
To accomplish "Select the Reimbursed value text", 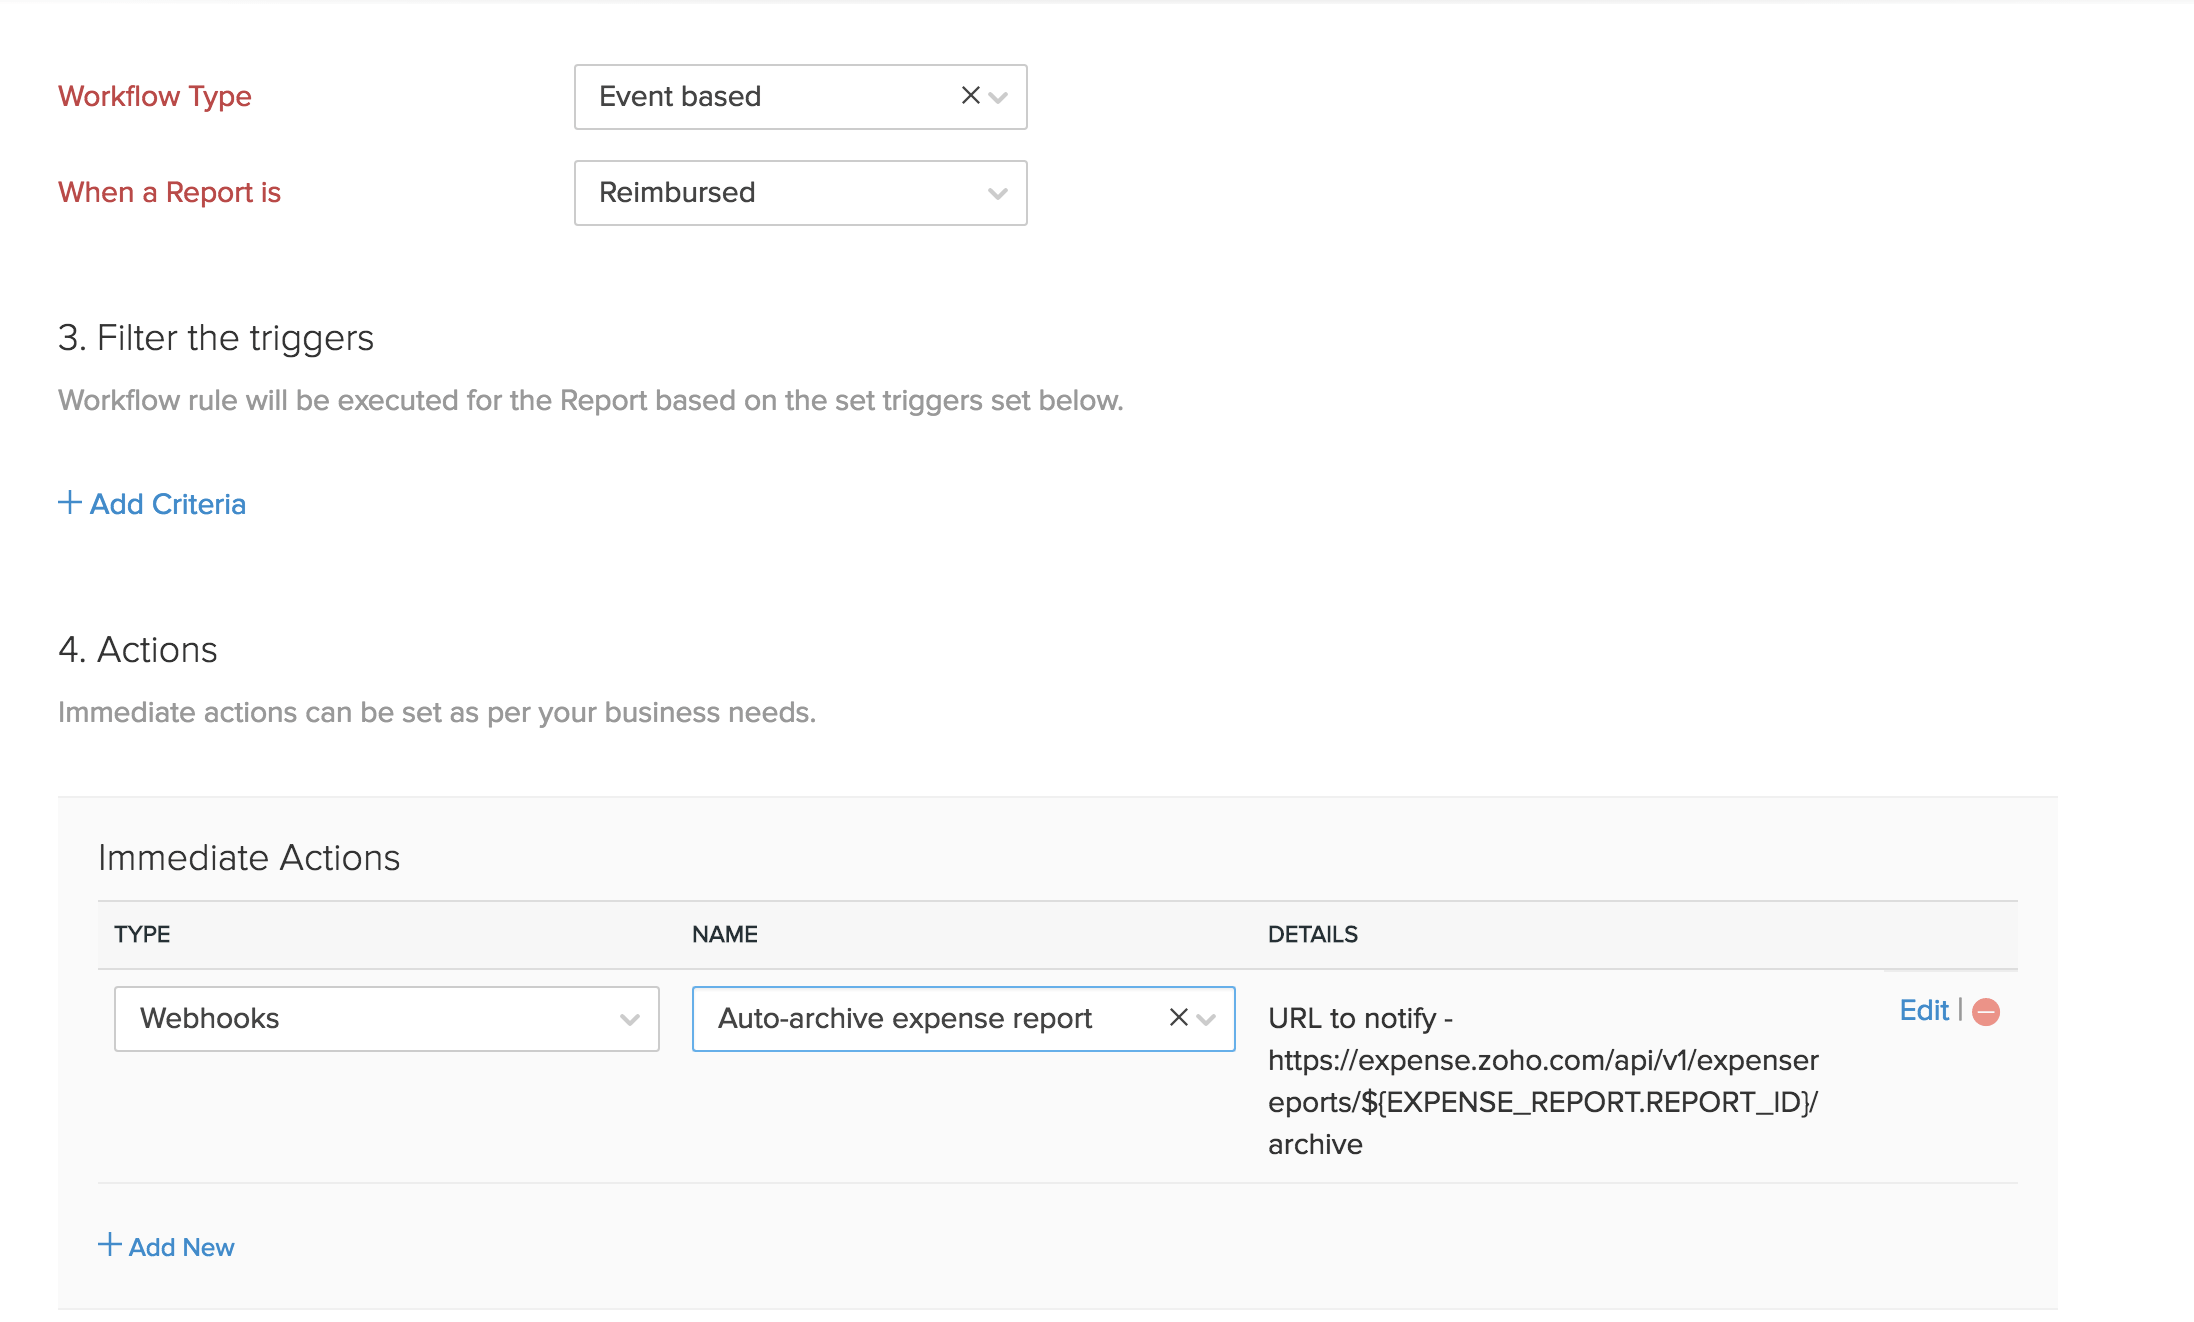I will tap(677, 193).
